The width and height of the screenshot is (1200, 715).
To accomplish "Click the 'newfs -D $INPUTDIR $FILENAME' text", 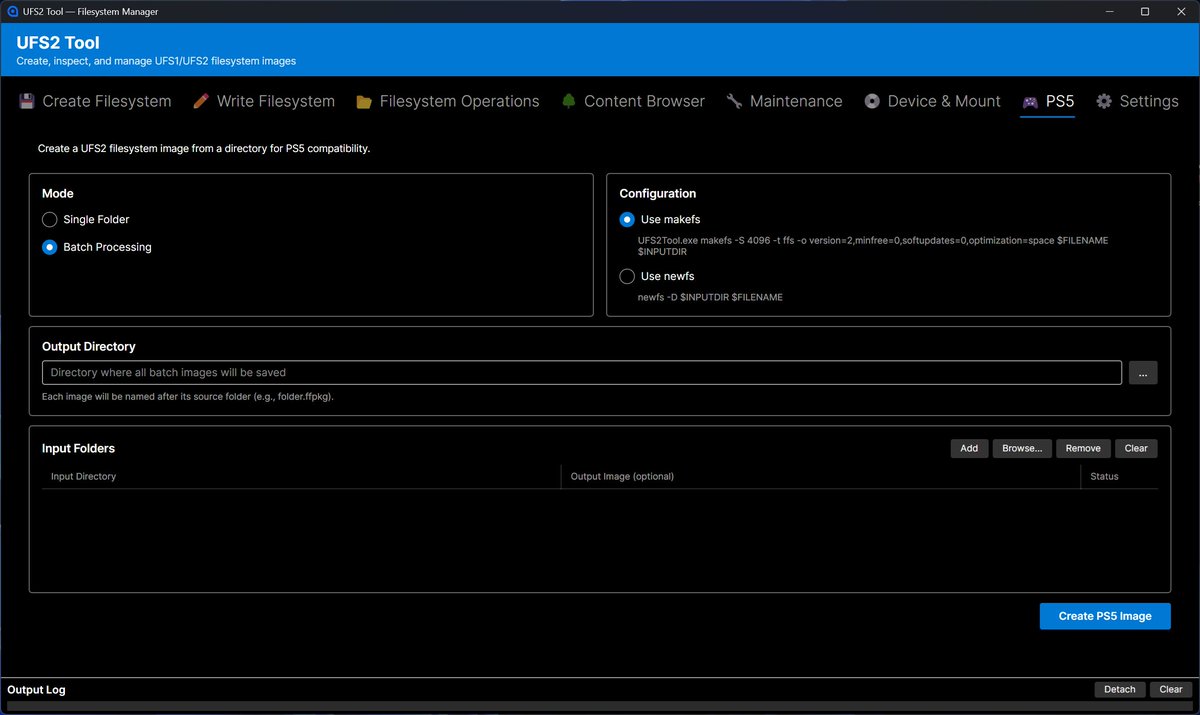I will (710, 297).
